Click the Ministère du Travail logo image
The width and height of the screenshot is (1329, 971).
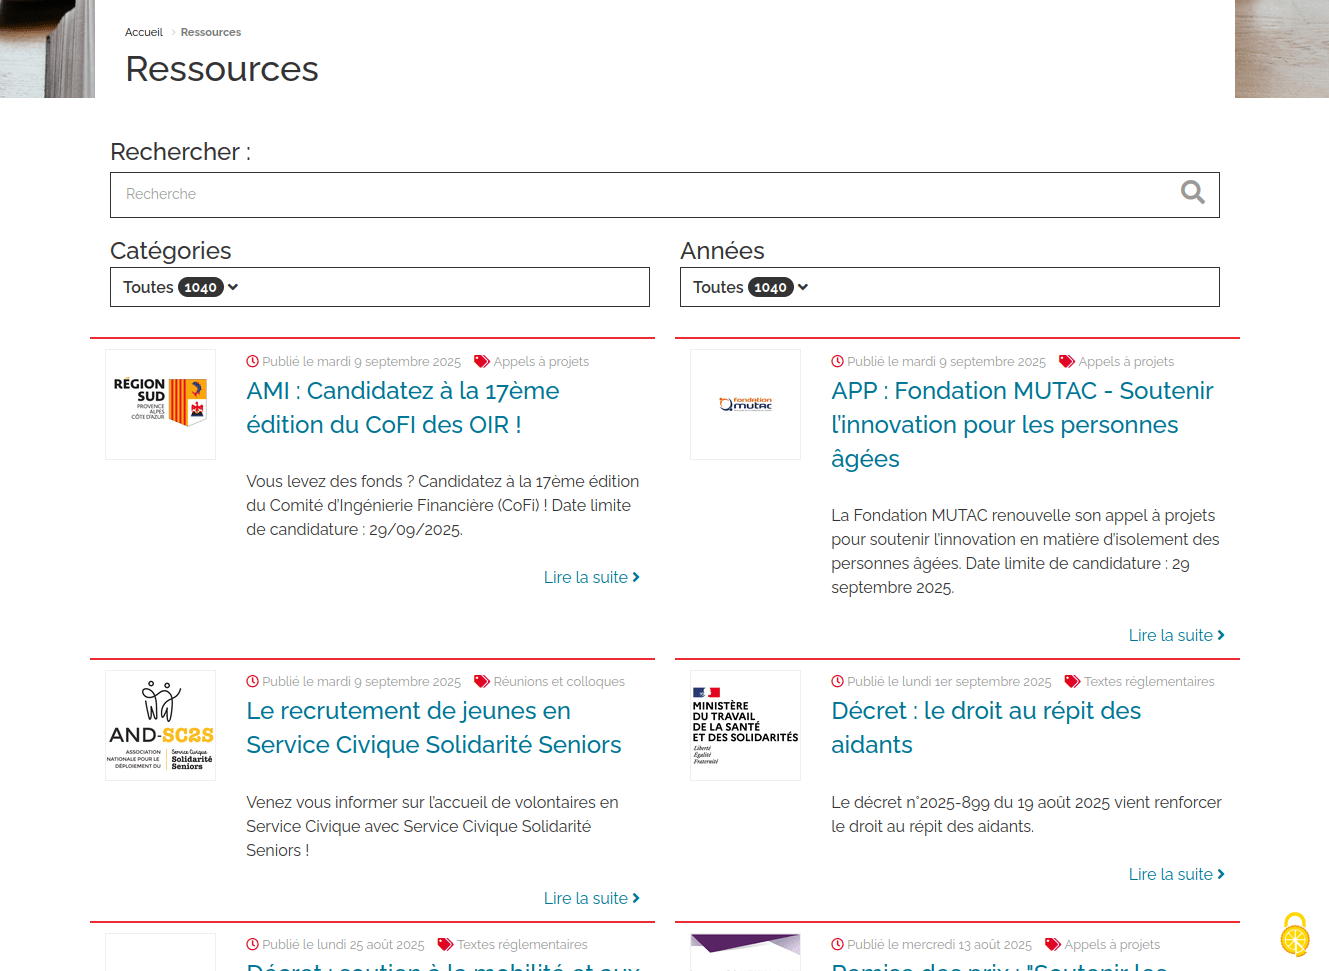[745, 725]
